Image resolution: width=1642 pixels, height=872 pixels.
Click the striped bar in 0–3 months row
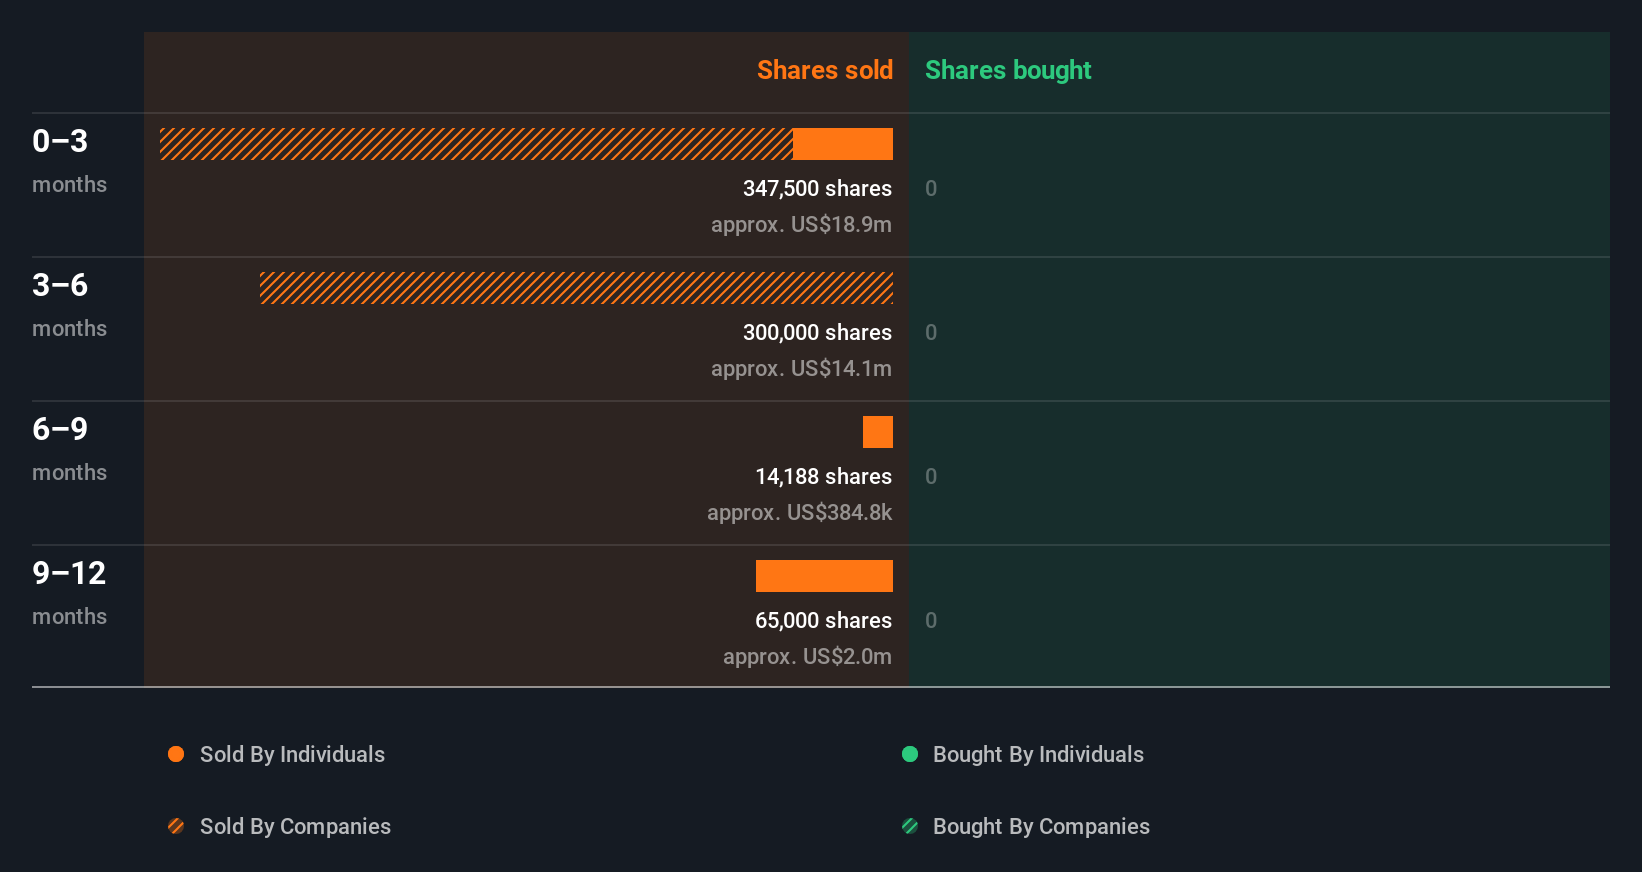[476, 144]
